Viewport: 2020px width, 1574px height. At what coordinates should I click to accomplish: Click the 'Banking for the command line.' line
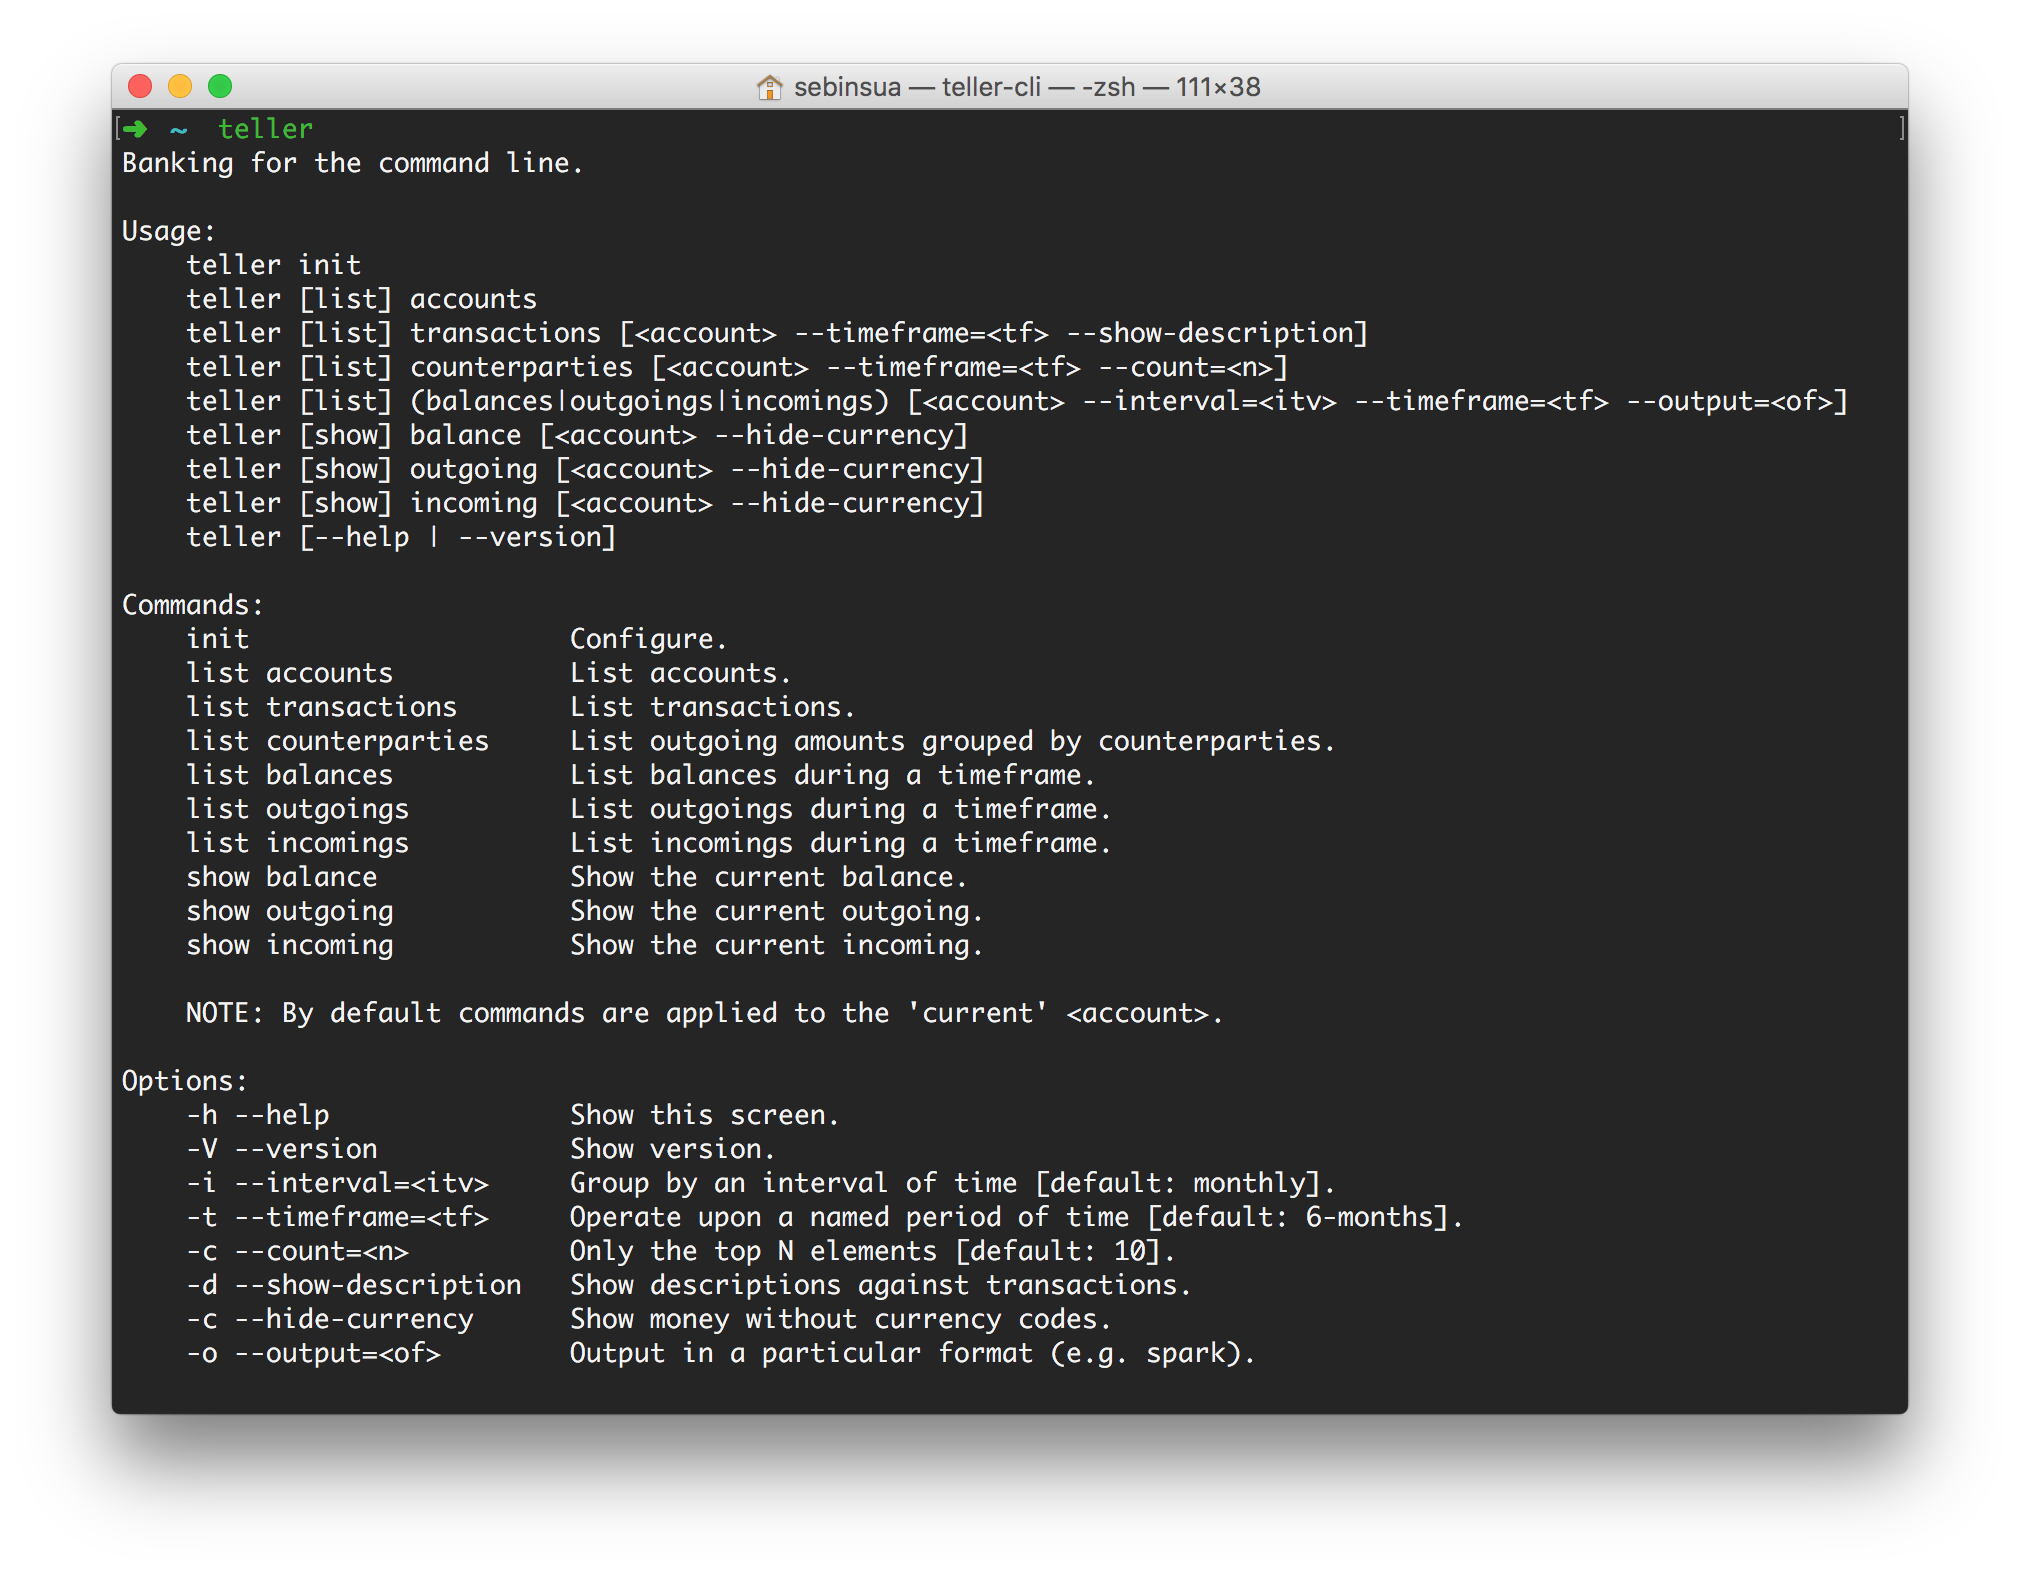click(x=352, y=163)
